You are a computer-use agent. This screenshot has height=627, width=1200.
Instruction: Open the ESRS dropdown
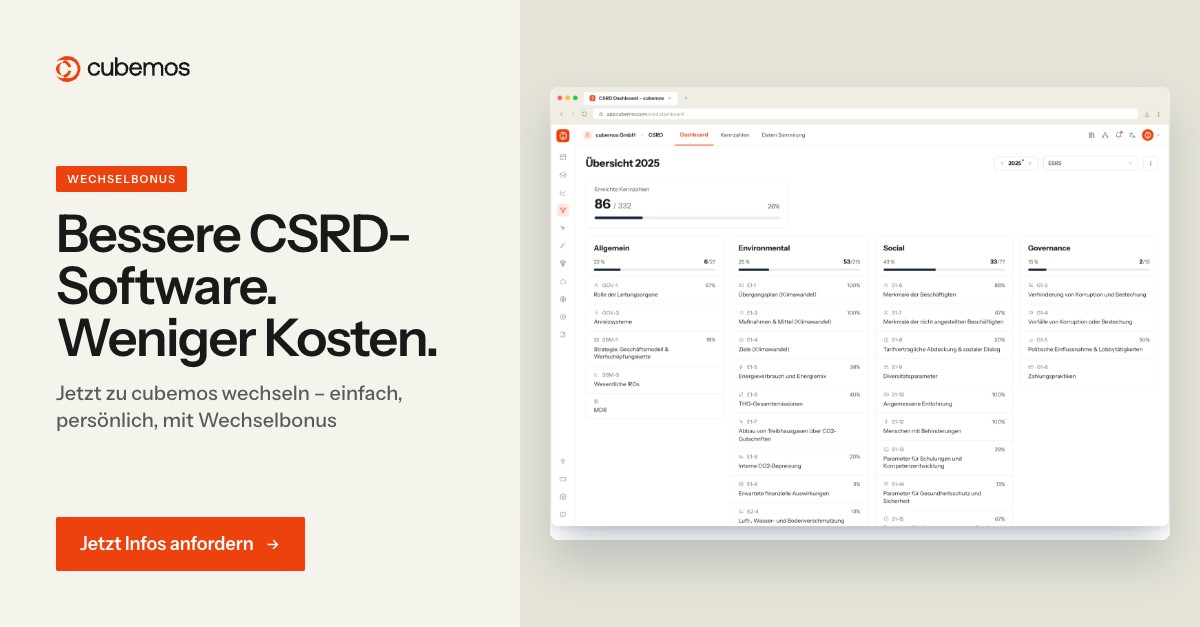[1090, 163]
